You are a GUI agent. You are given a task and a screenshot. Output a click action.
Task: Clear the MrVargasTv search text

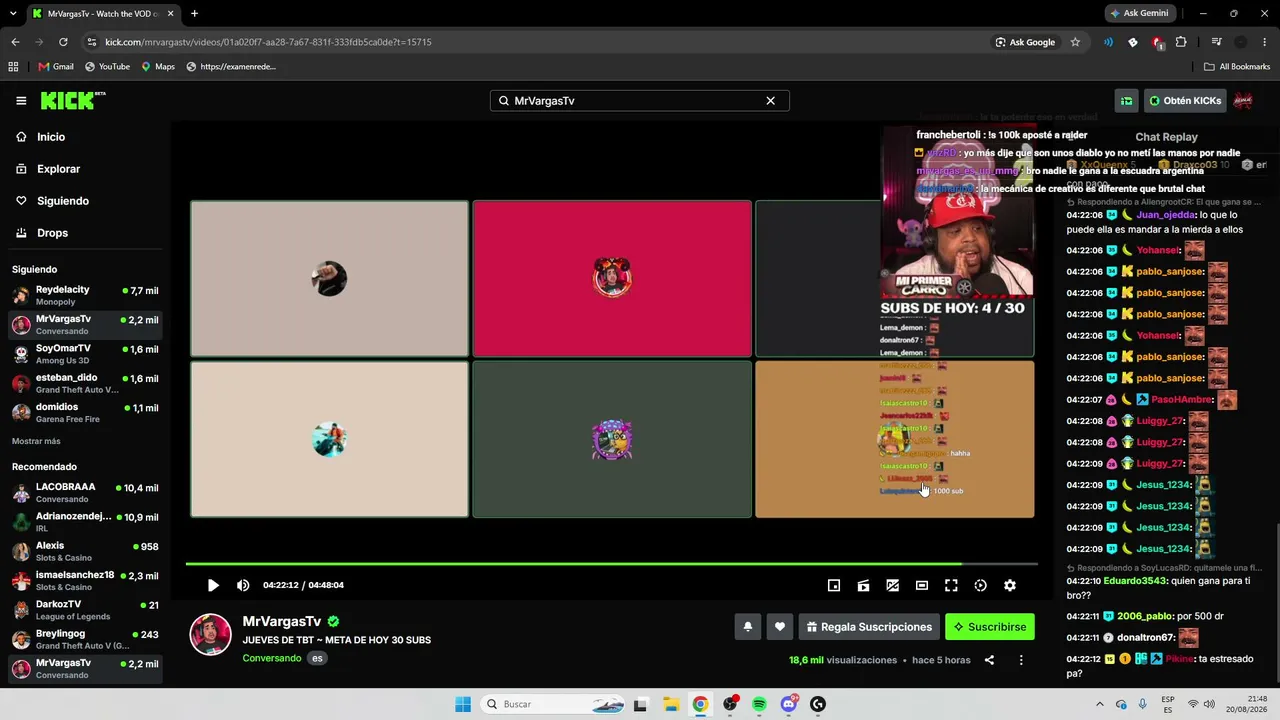[x=770, y=100]
